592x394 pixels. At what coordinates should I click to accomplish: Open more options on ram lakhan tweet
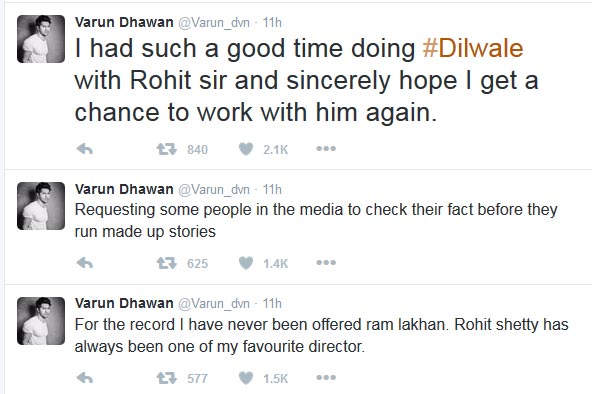[326, 377]
